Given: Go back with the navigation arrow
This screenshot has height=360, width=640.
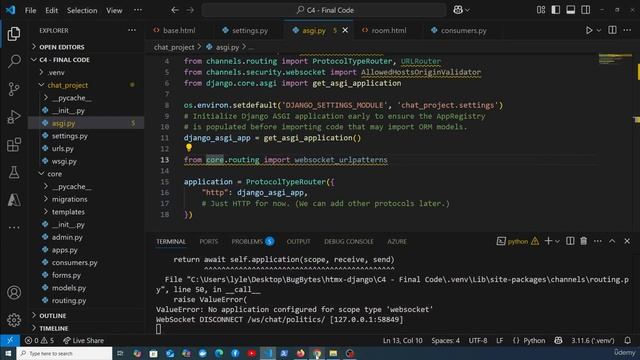Looking at the screenshot, I should tap(175, 10).
